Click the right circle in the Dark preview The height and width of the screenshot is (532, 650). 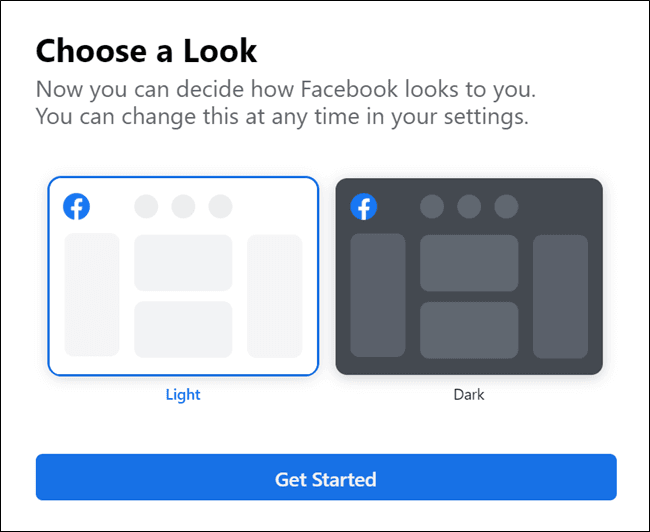[506, 207]
